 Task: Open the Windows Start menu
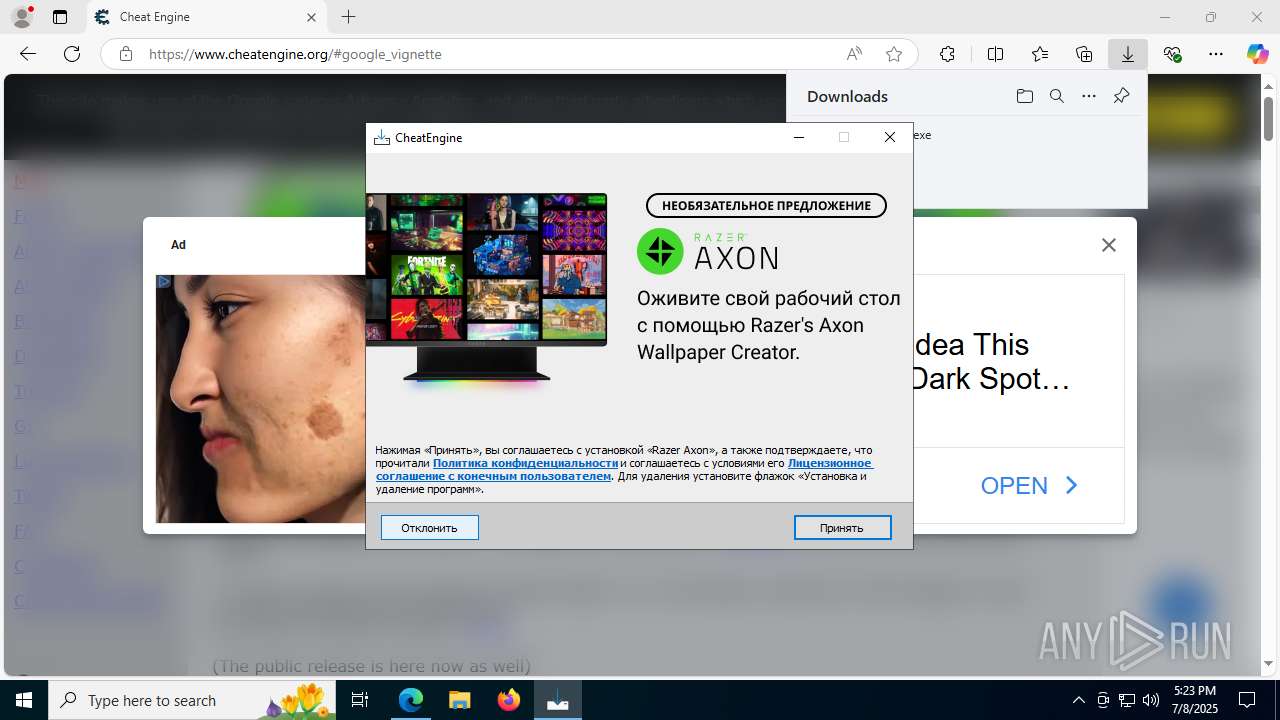24,700
